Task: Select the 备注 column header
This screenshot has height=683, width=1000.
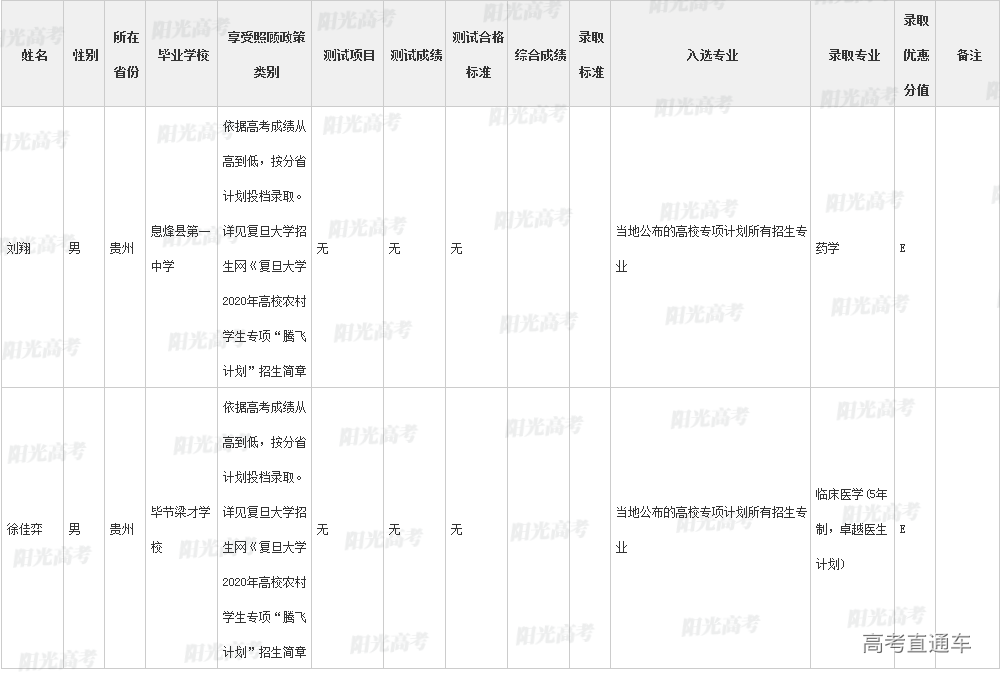Action: click(x=968, y=55)
